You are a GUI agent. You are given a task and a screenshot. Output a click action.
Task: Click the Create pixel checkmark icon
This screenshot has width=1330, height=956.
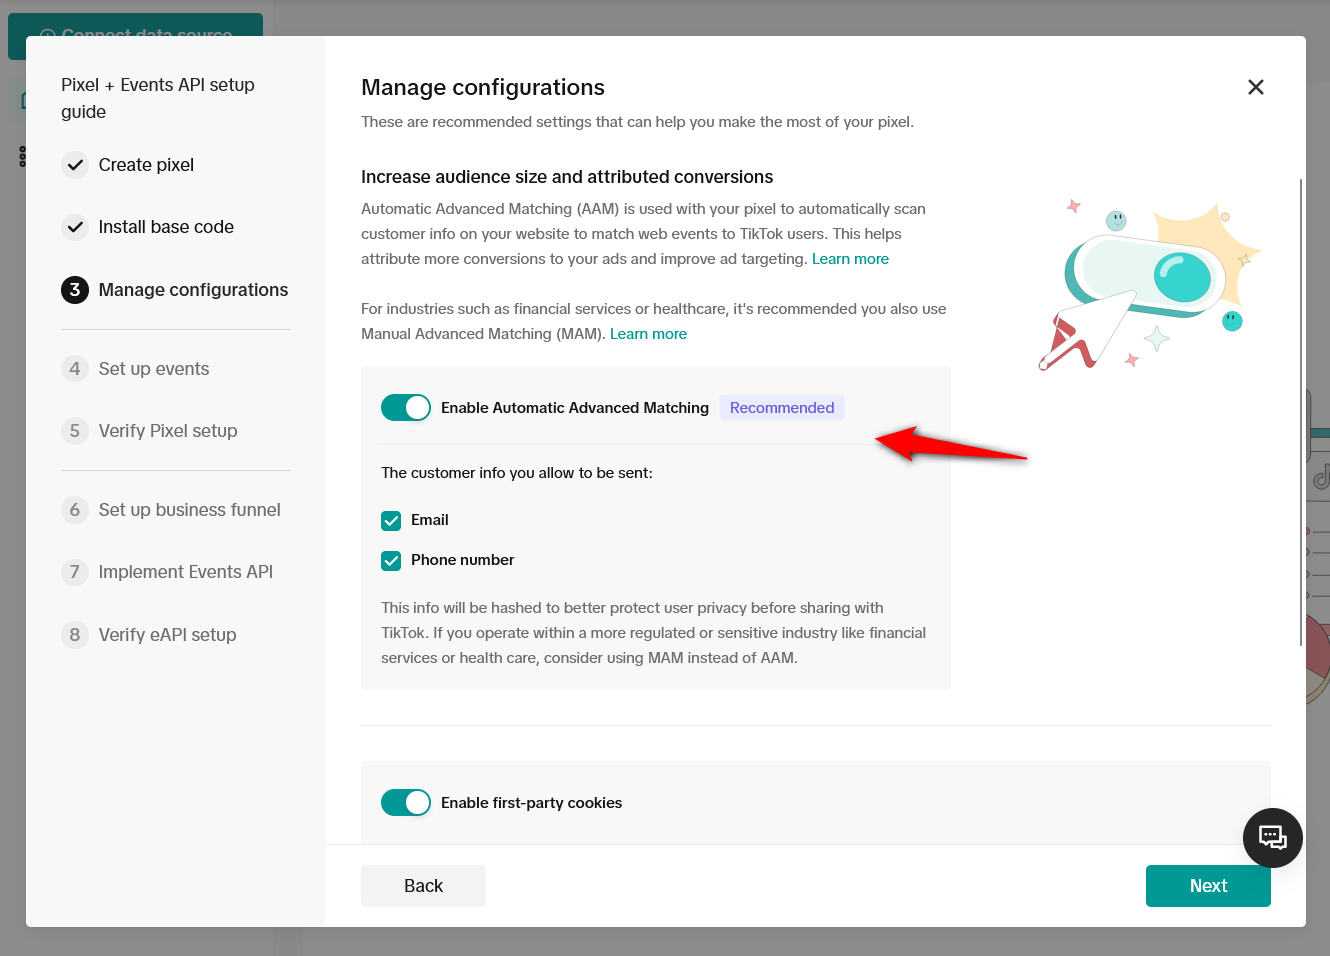tap(75, 165)
